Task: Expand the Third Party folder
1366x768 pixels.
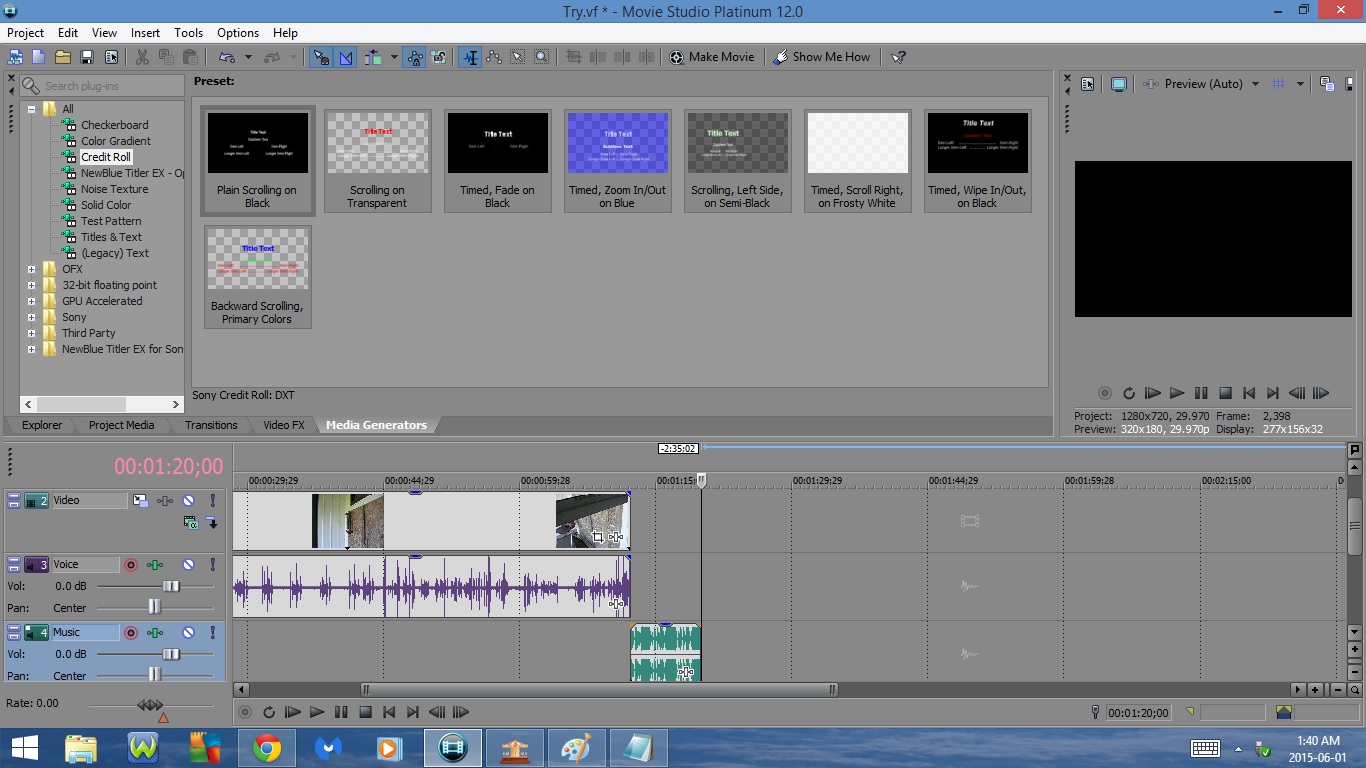Action: coord(32,333)
